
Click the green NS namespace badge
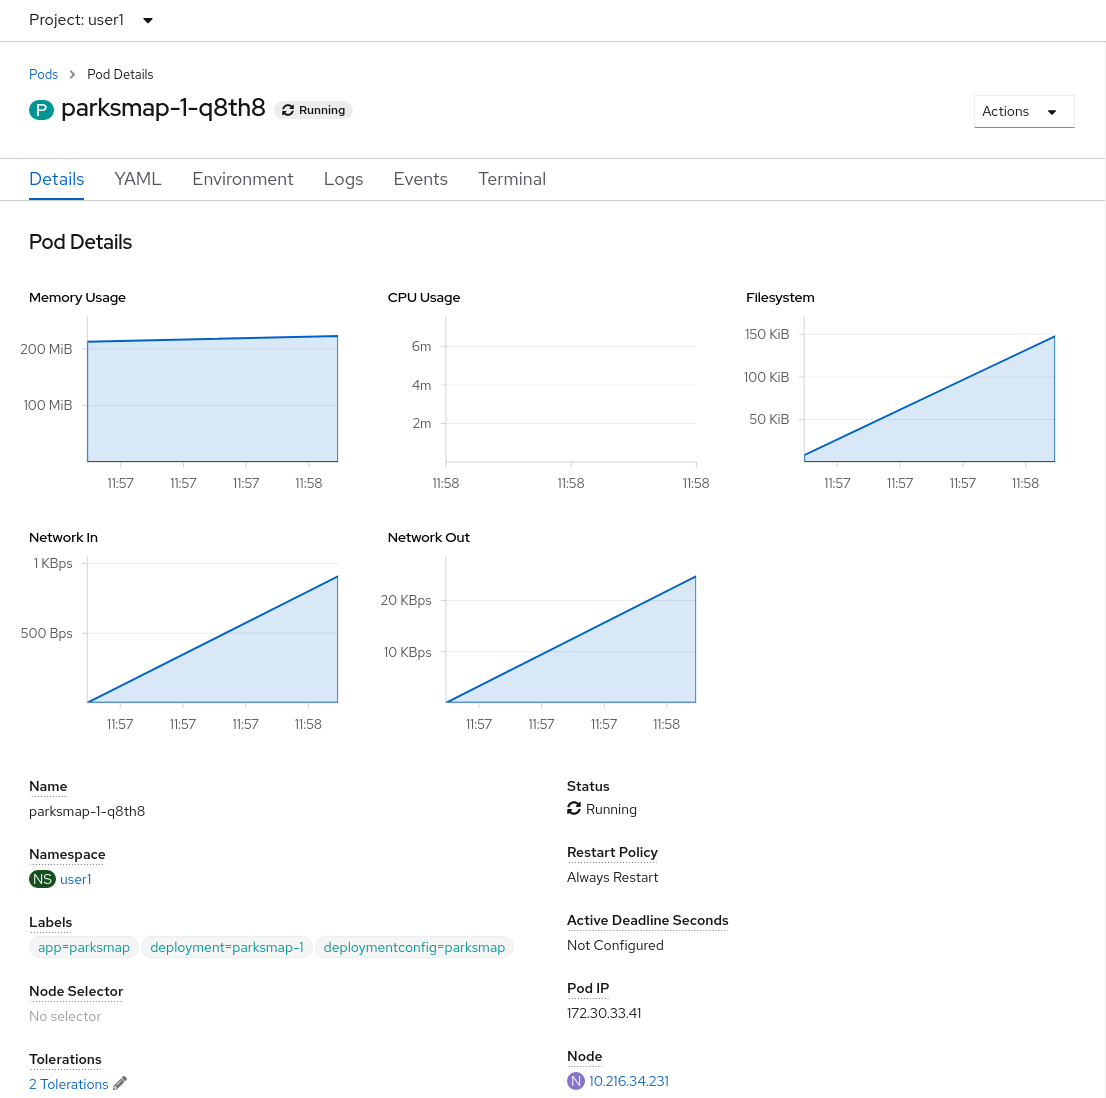point(42,879)
